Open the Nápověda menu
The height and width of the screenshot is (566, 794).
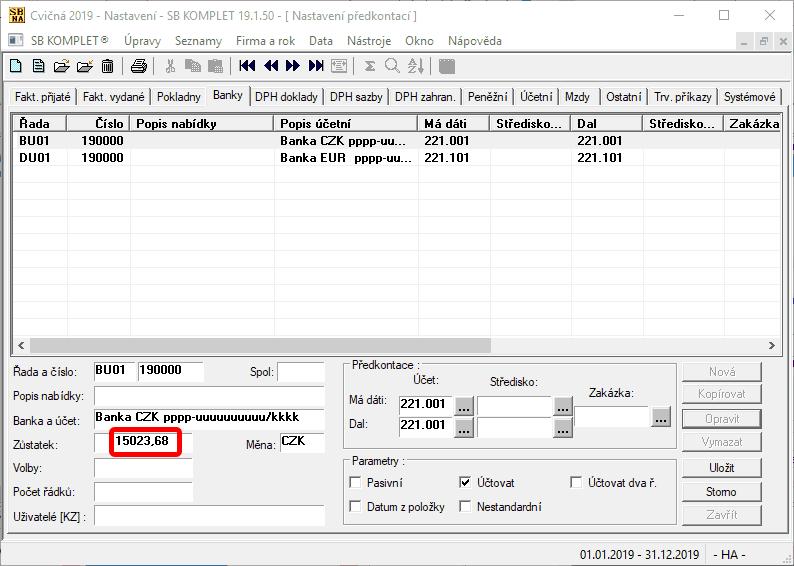[x=474, y=41]
